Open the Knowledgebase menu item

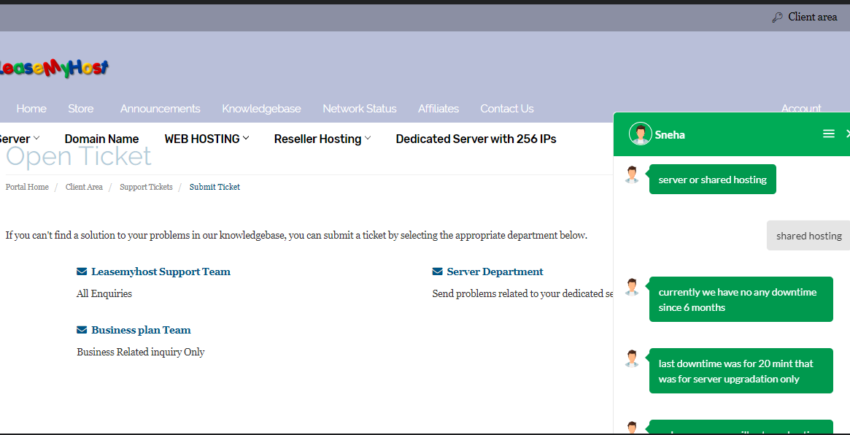[261, 108]
